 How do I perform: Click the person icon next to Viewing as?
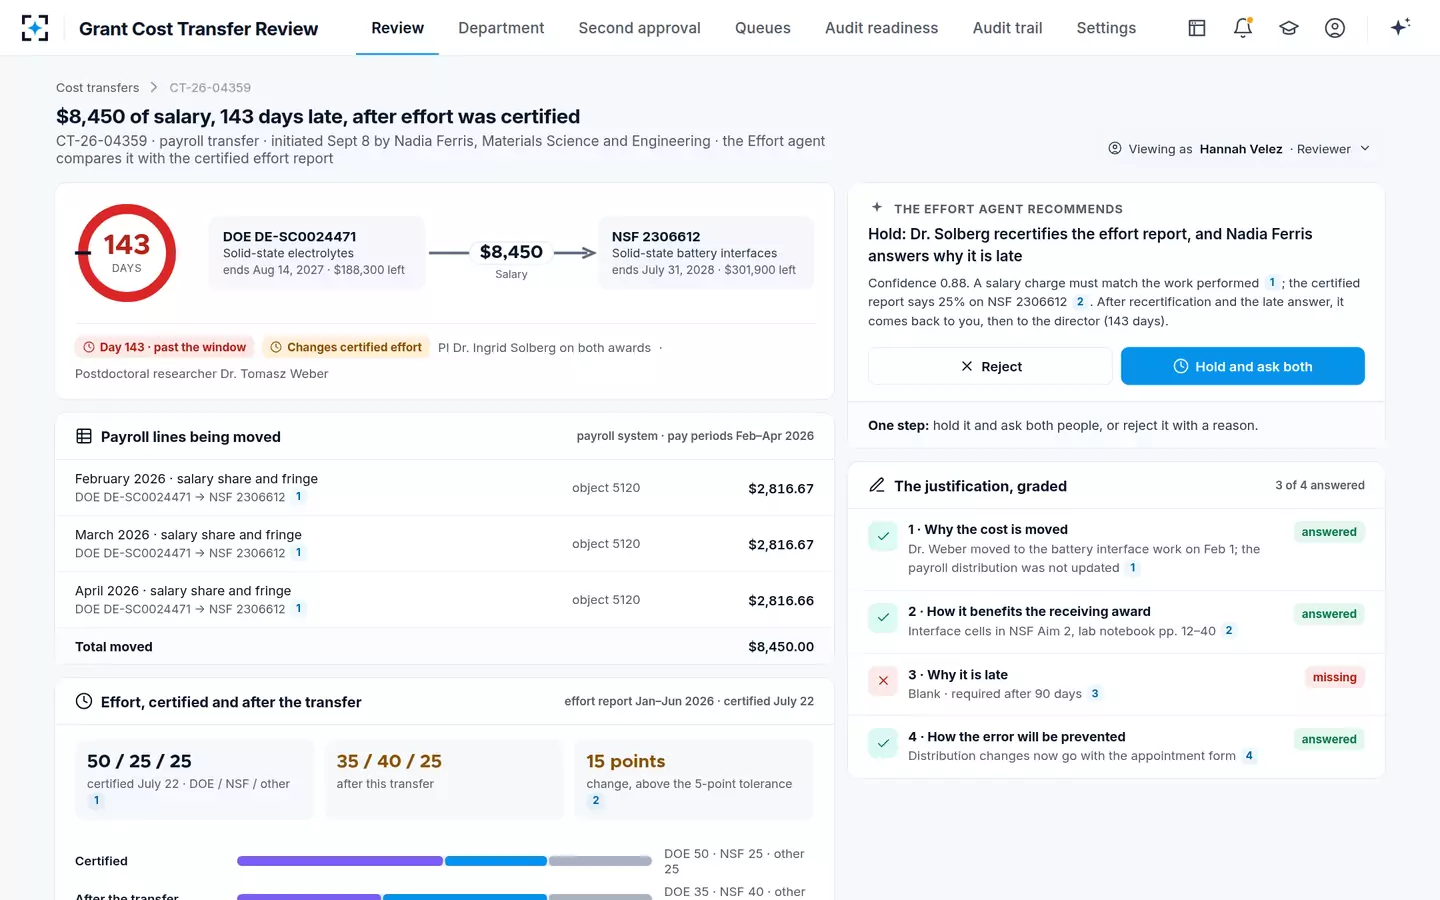[1115, 148]
